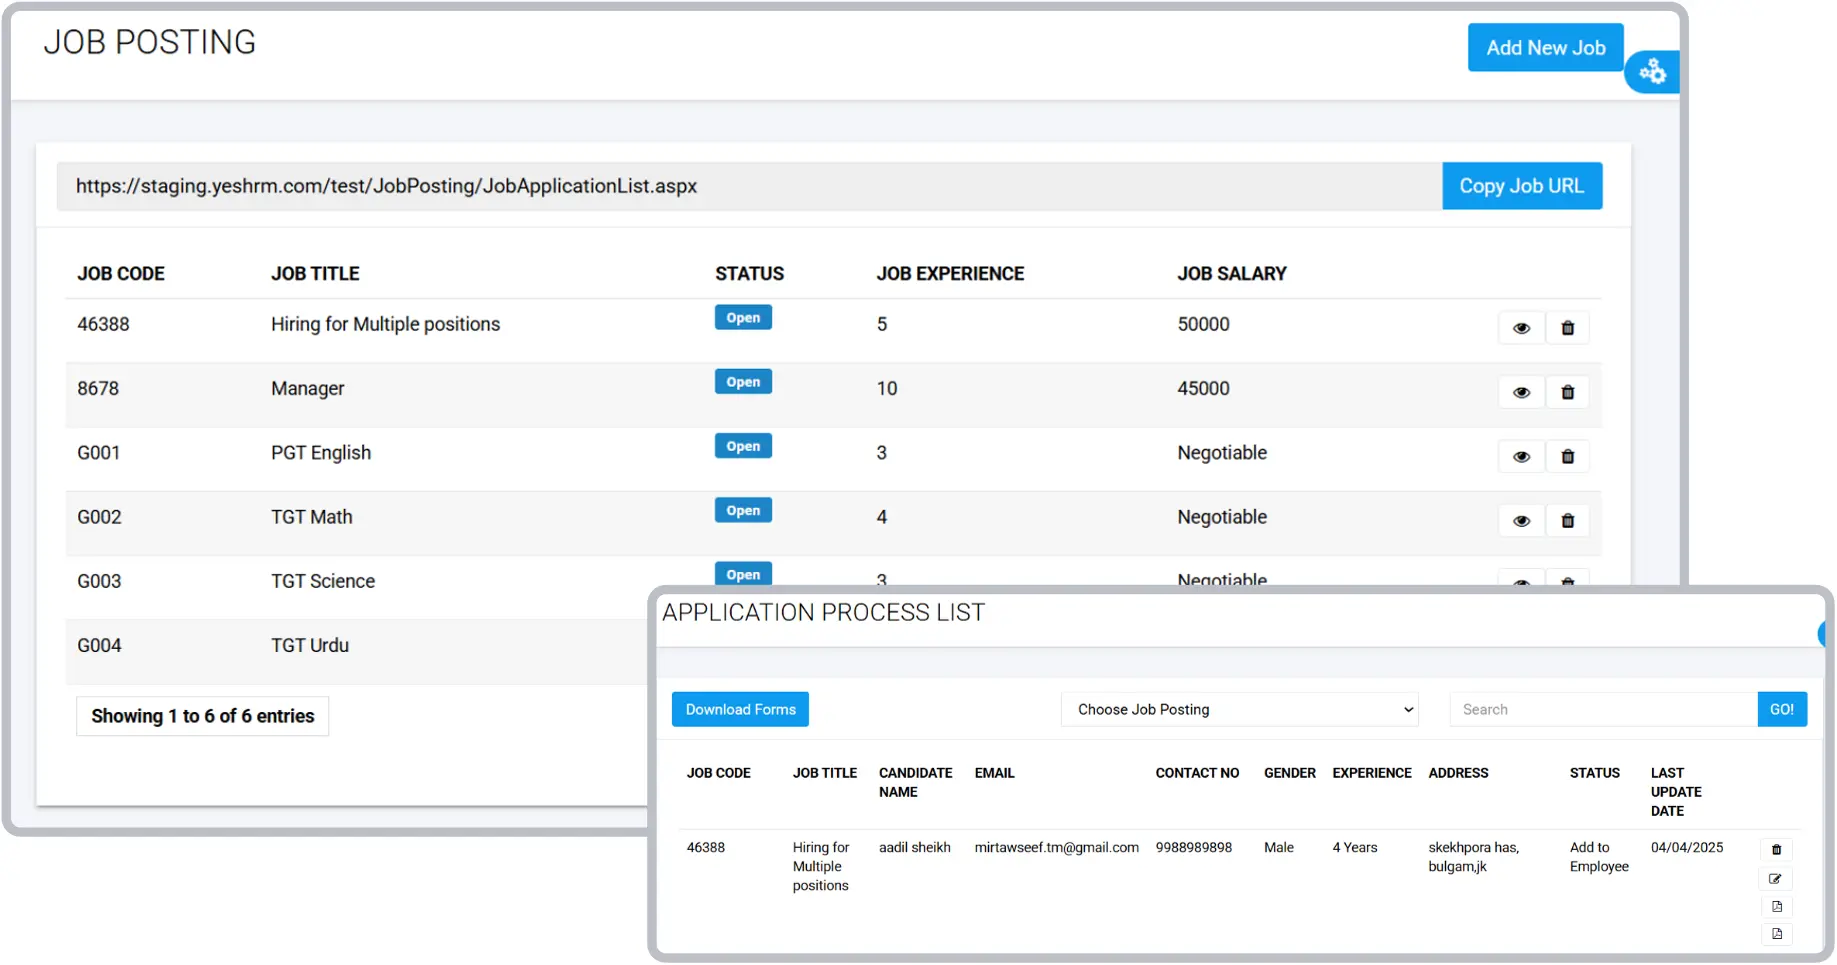Image resolution: width=1837 pixels, height=965 pixels.
Task: Delete the Manager job 8678
Action: pos(1567,392)
